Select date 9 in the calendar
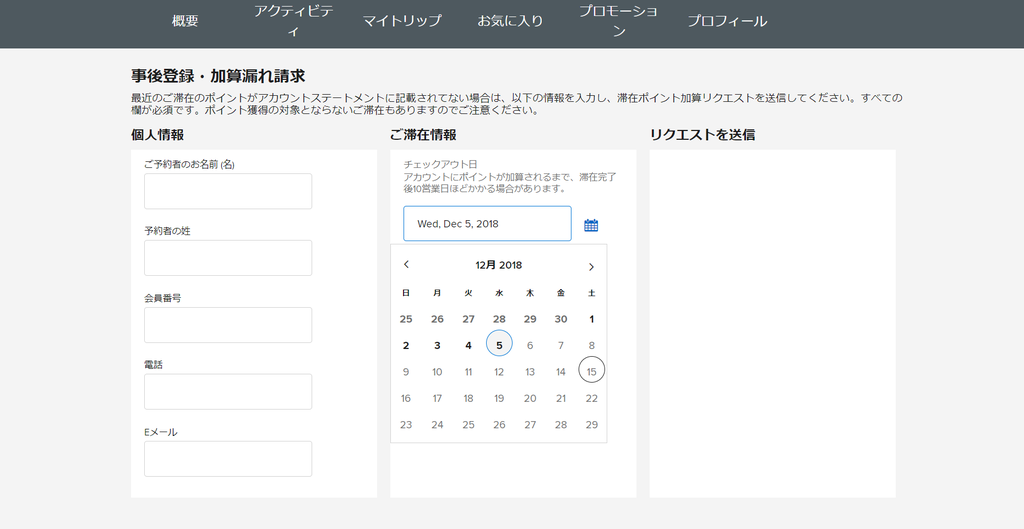Screen dimensions: 1024x529 pyautogui.click(x=406, y=372)
